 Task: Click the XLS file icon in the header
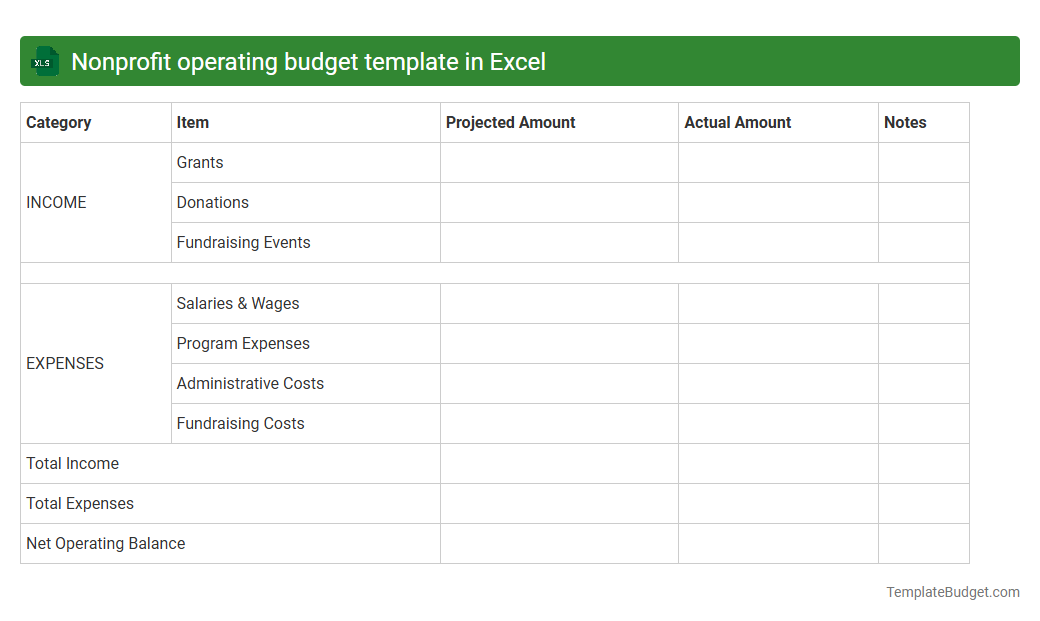[x=44, y=61]
